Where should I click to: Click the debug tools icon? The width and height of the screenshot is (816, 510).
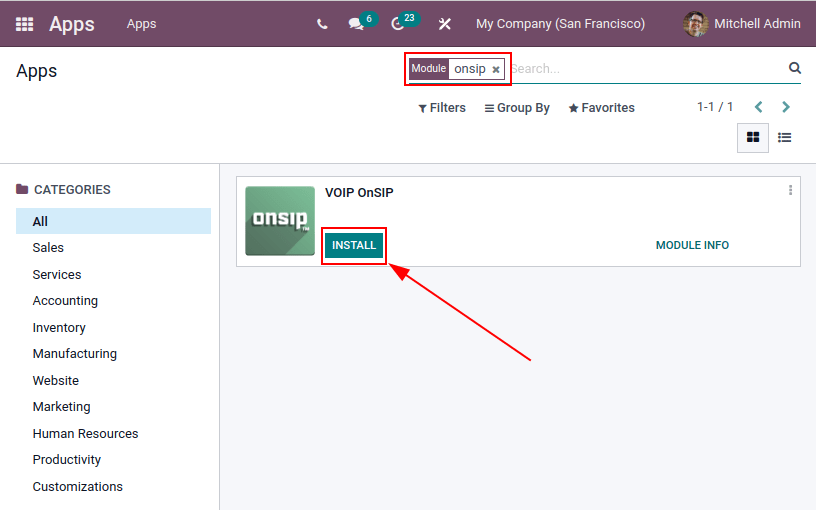(x=445, y=24)
